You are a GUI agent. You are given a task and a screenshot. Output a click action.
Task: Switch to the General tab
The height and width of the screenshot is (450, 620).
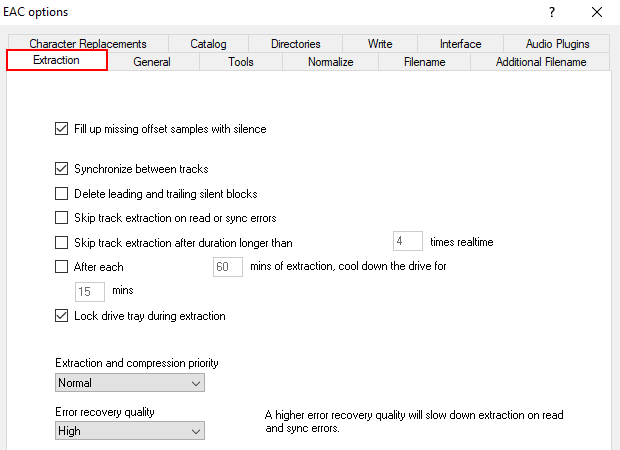pos(152,62)
